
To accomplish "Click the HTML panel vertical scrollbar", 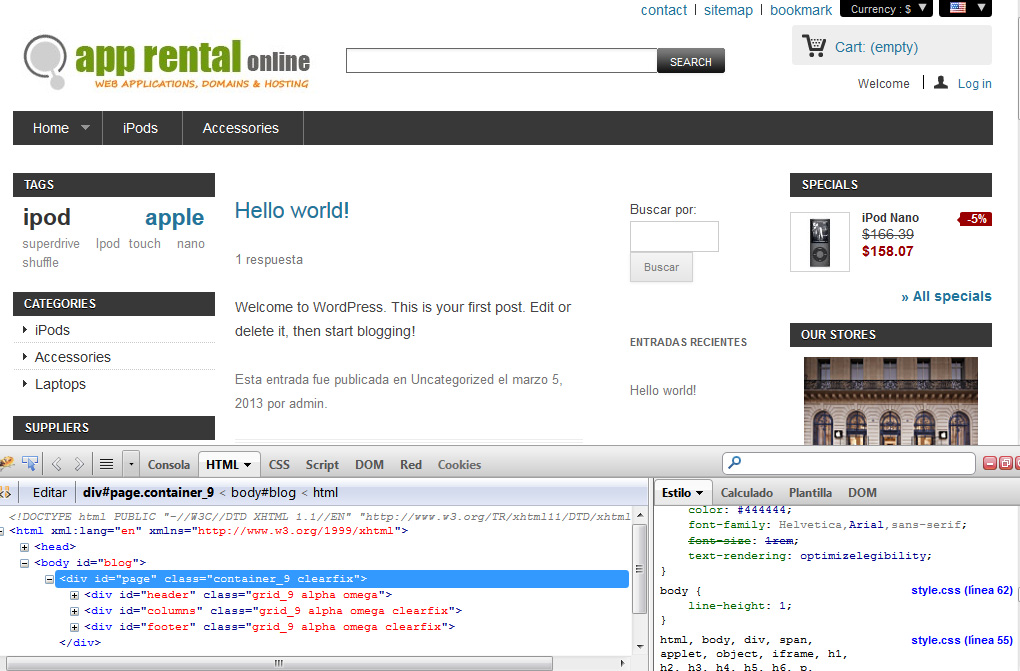I will 639,569.
